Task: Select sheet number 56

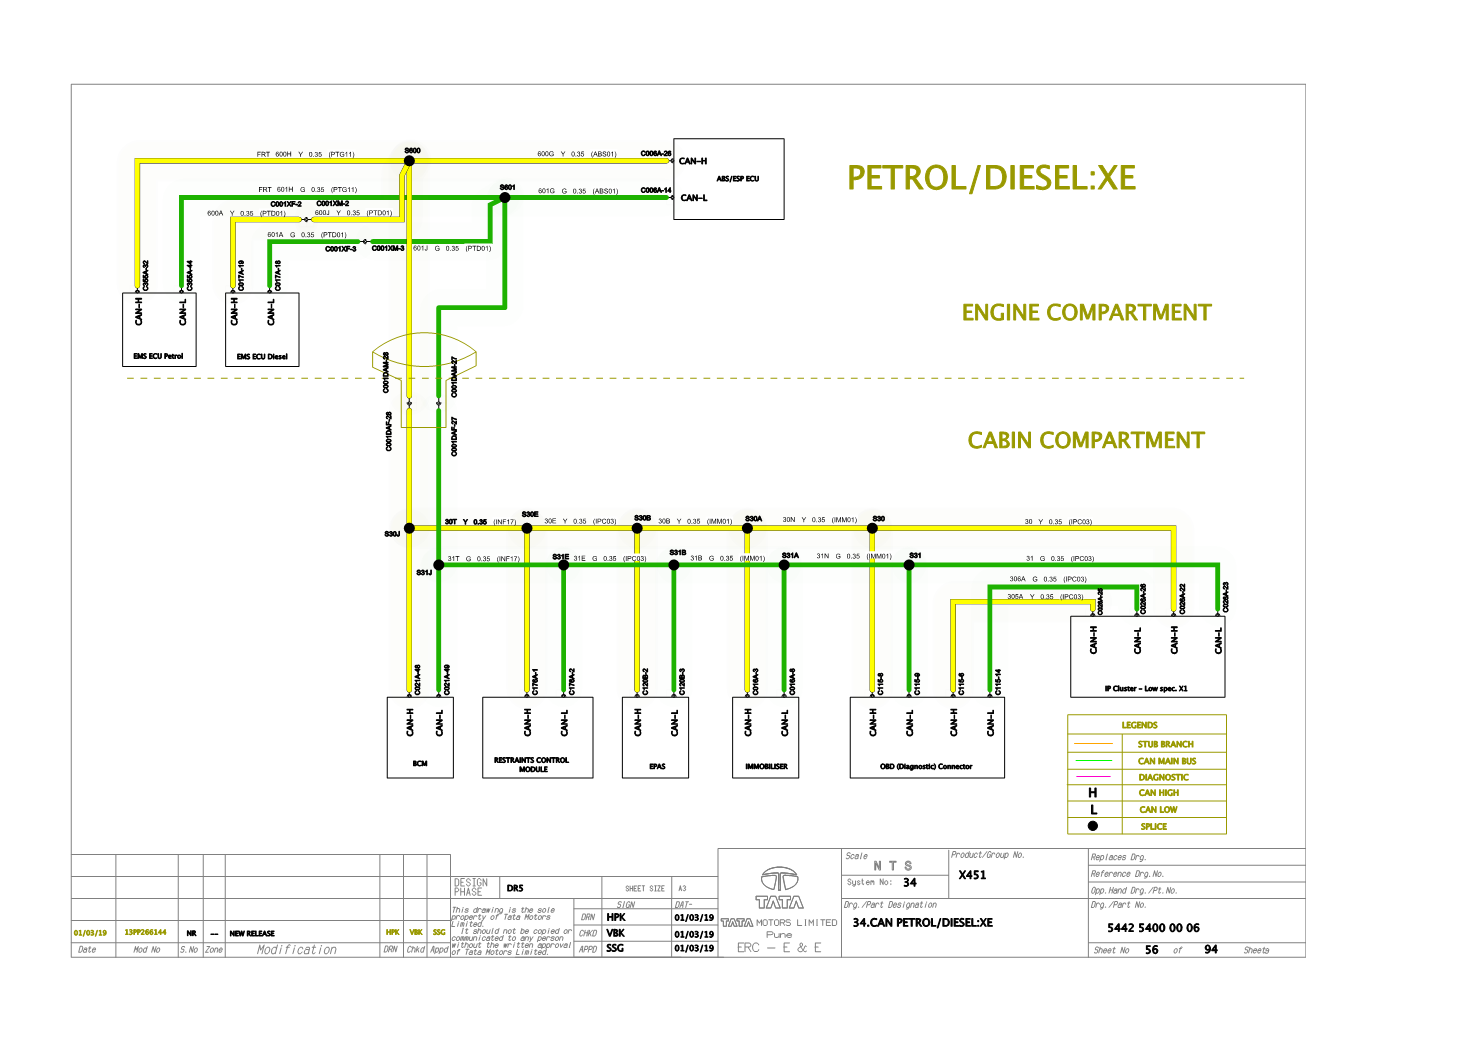Action: (1152, 949)
